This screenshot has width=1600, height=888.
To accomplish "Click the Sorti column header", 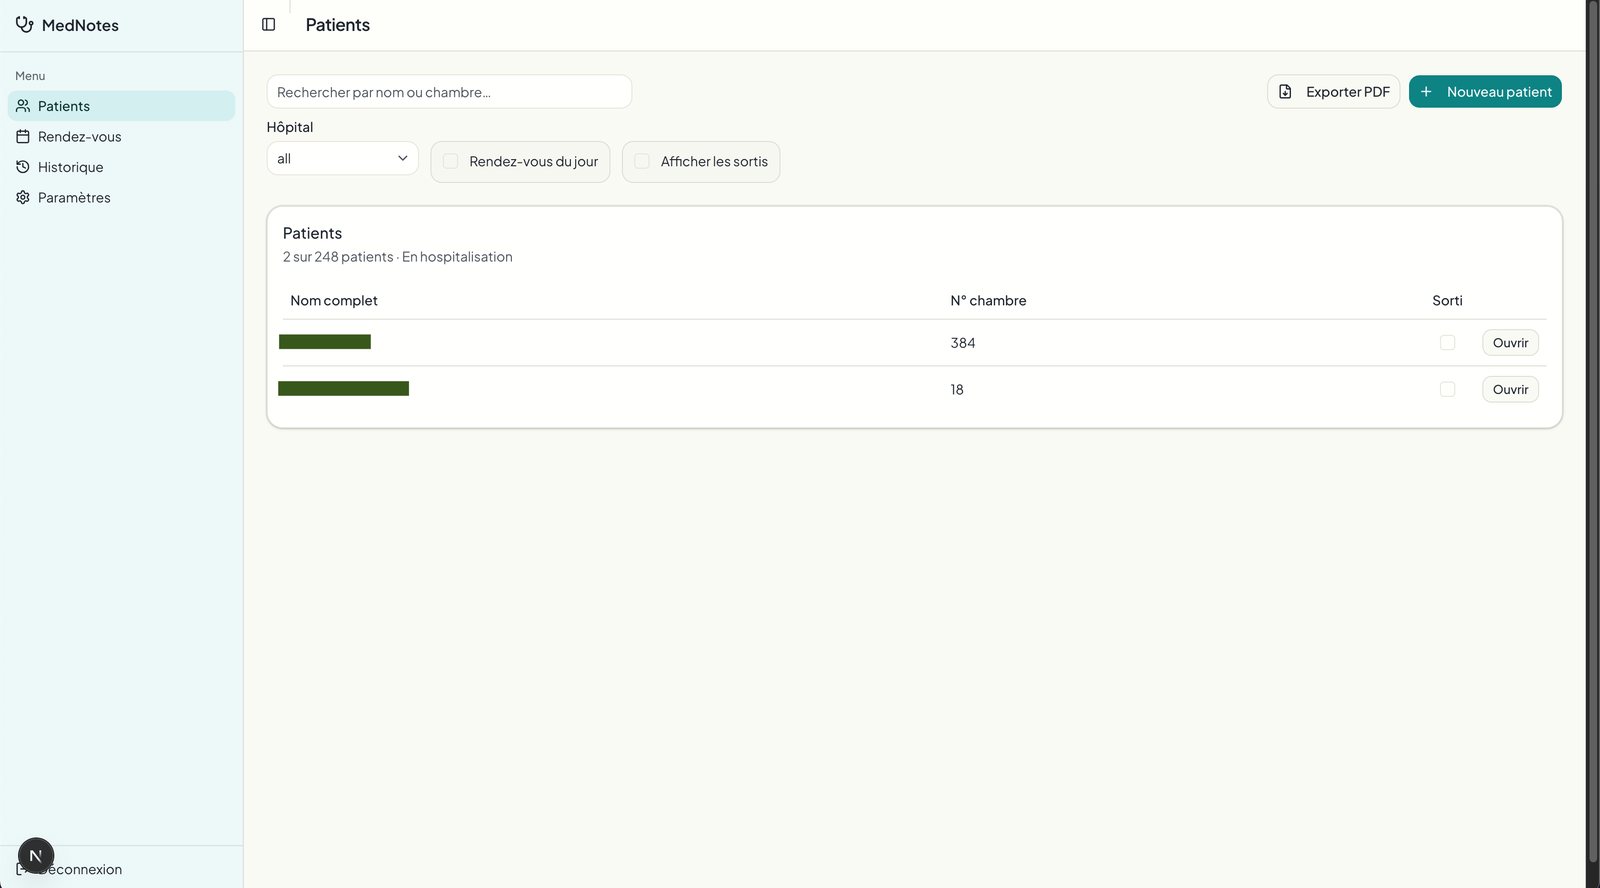I will pyautogui.click(x=1447, y=301).
